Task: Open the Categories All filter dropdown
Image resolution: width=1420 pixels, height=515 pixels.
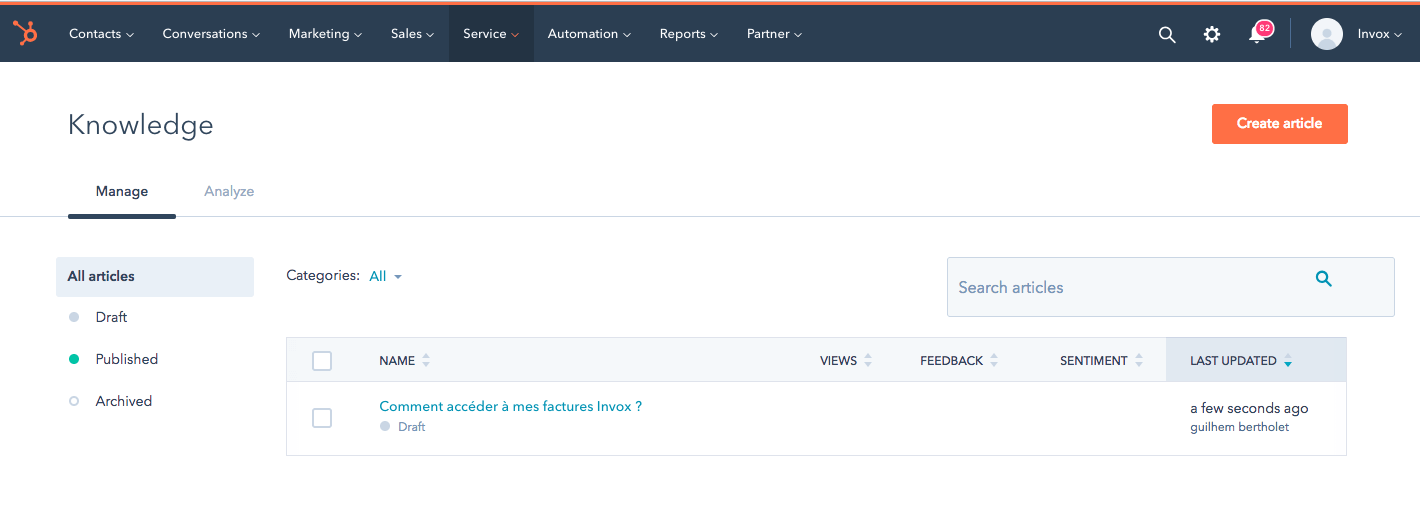Action: pyautogui.click(x=385, y=276)
